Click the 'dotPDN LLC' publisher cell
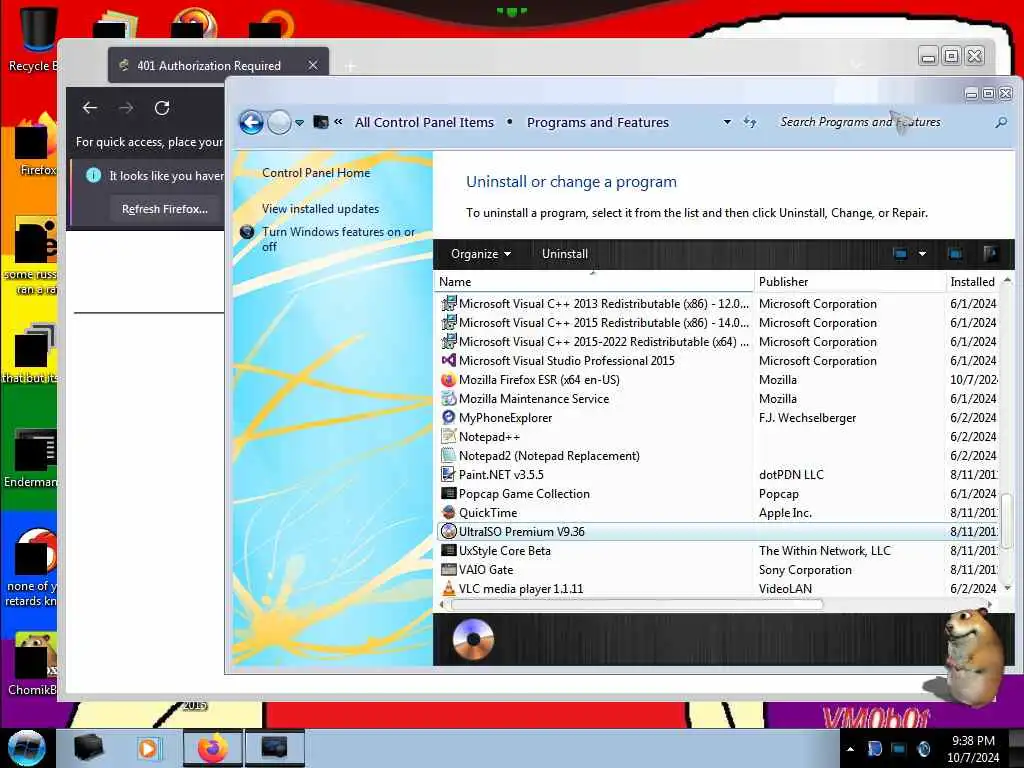 click(x=791, y=475)
